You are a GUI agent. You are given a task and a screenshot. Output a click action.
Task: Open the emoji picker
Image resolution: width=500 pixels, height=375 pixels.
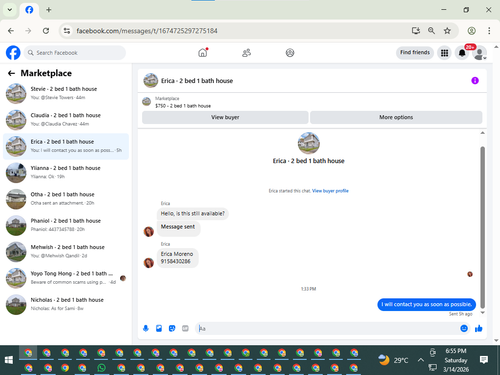click(464, 328)
